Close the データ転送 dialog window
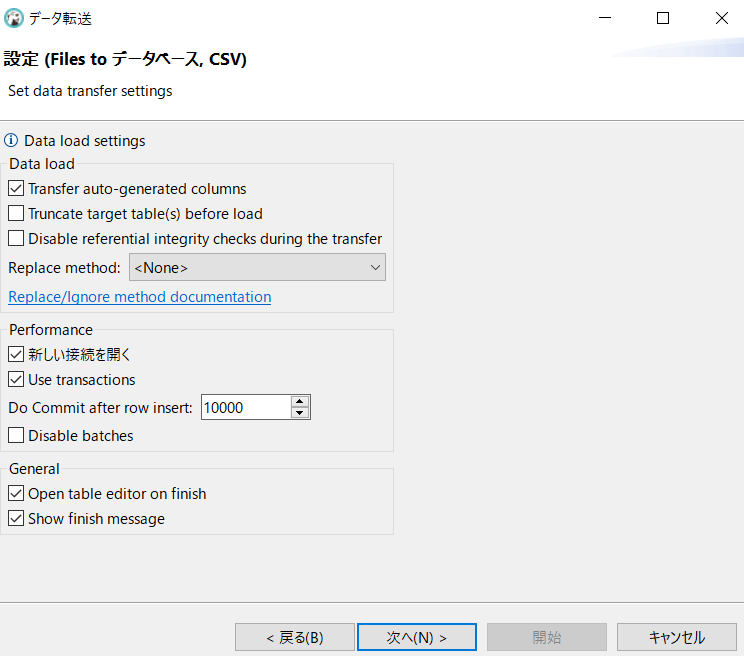 (x=722, y=18)
